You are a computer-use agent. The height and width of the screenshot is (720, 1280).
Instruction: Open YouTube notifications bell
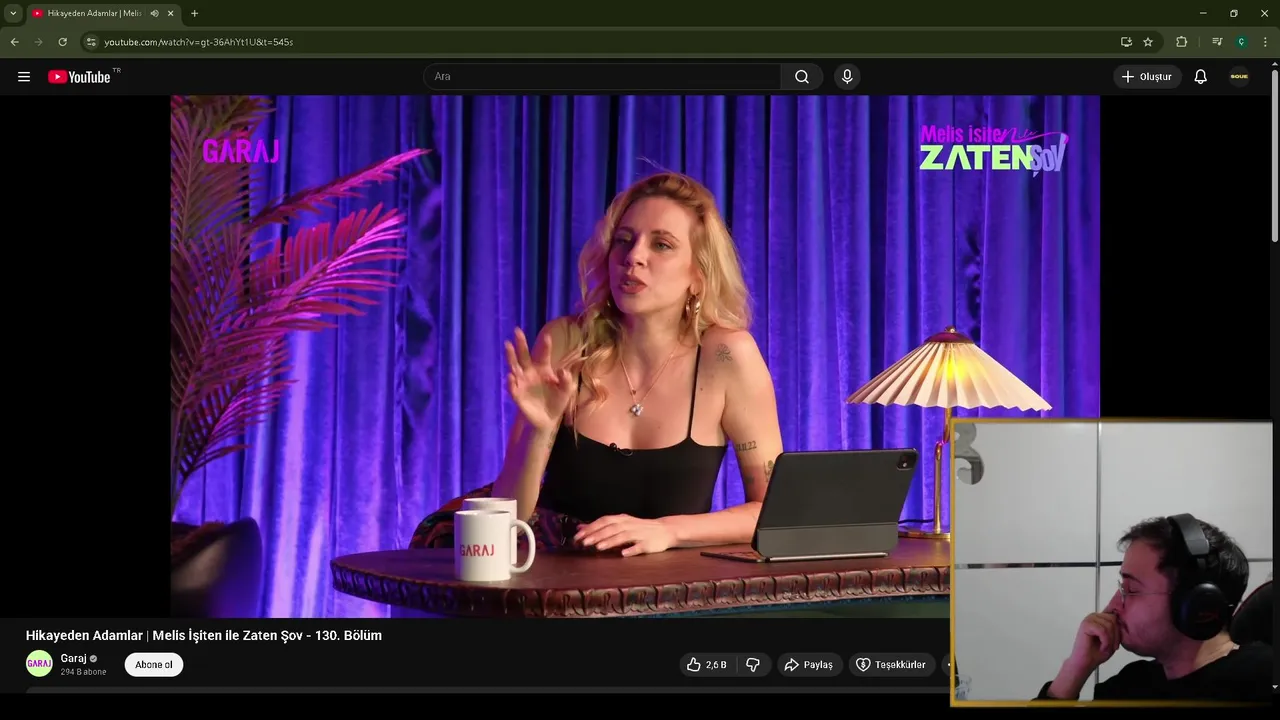point(1201,77)
